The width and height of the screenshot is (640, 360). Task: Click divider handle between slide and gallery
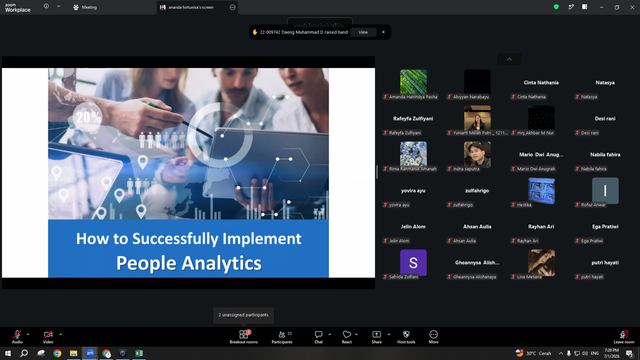[377, 172]
